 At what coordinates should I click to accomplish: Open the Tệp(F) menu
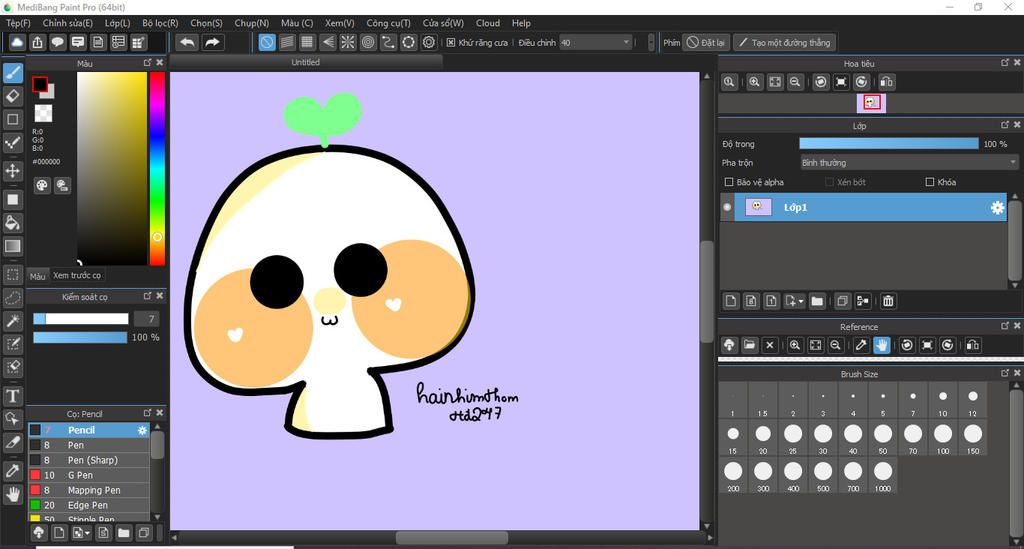18,23
